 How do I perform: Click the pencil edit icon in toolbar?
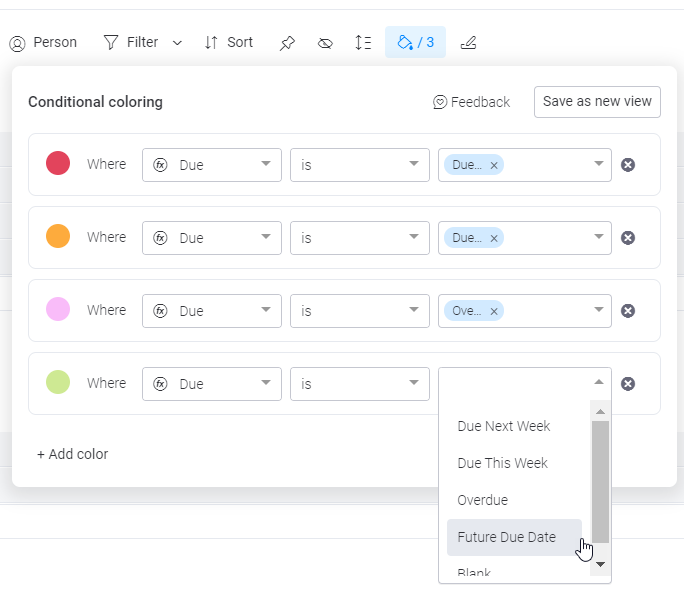[468, 43]
